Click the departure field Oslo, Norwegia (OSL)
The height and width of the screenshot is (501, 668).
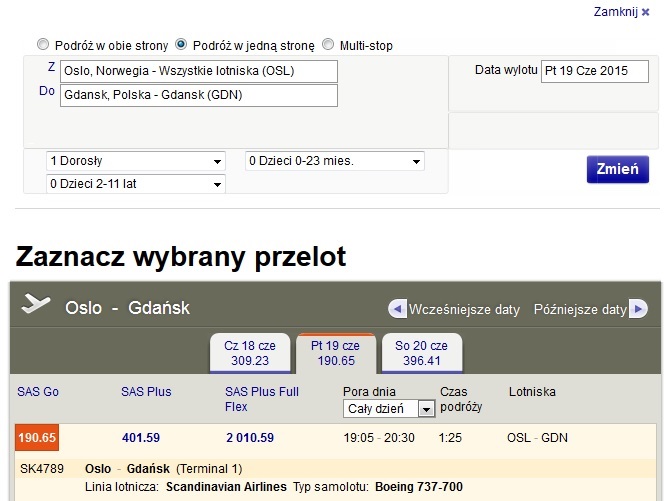[199, 71]
